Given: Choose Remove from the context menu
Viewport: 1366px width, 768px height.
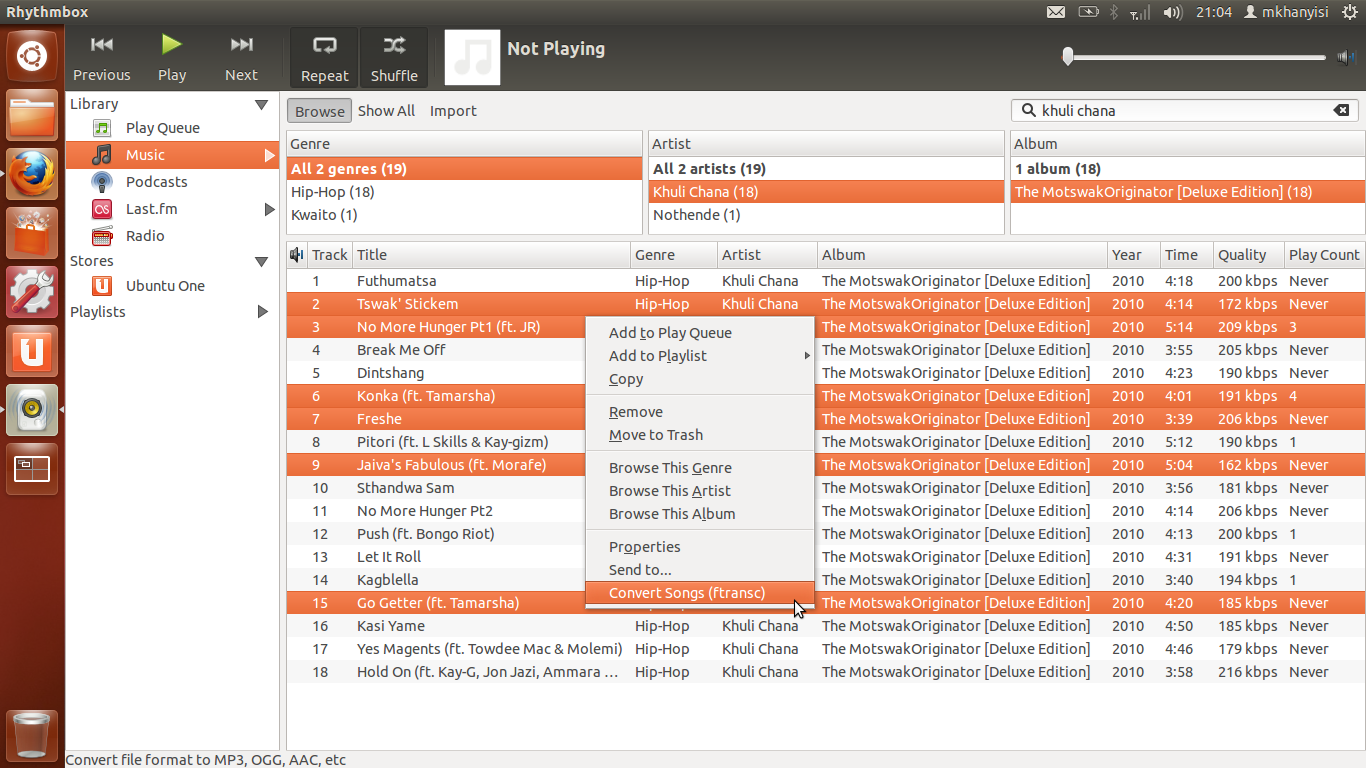Looking at the screenshot, I should pos(700,412).
